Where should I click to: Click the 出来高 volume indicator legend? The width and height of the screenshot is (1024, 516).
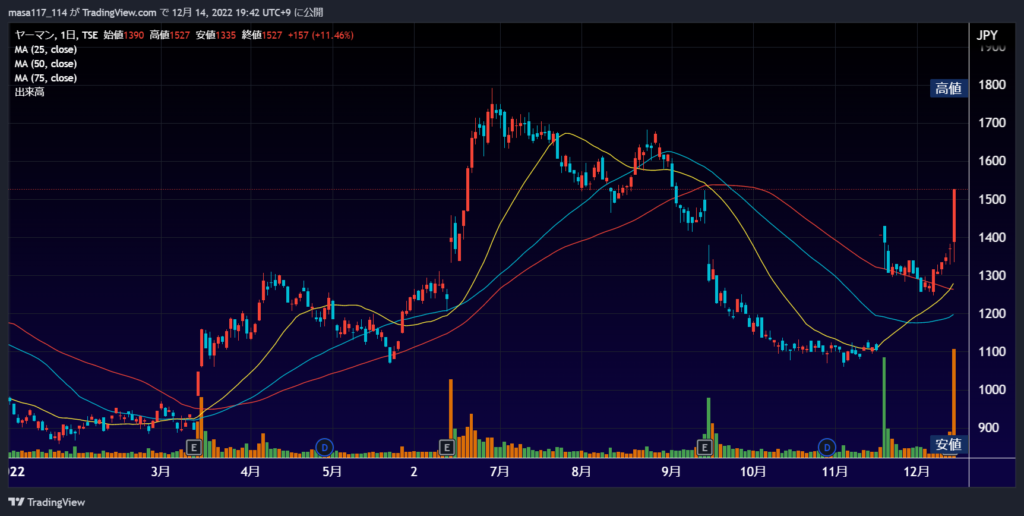(29, 92)
